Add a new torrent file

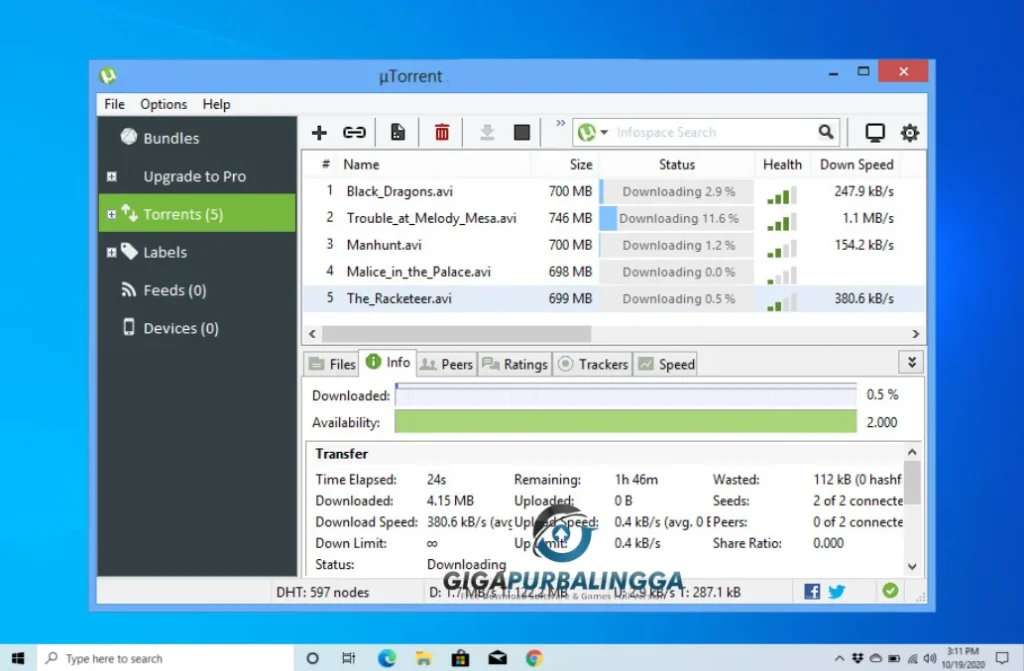tap(318, 131)
